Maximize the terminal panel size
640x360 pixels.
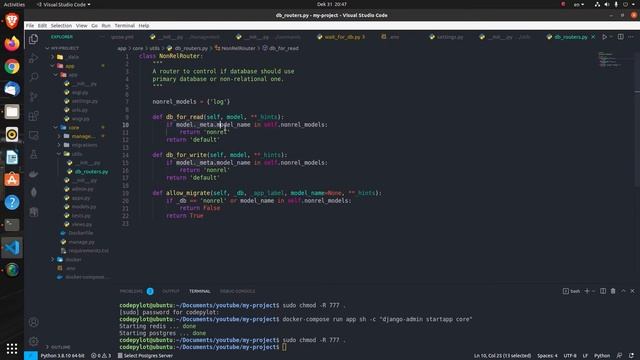click(x=623, y=291)
